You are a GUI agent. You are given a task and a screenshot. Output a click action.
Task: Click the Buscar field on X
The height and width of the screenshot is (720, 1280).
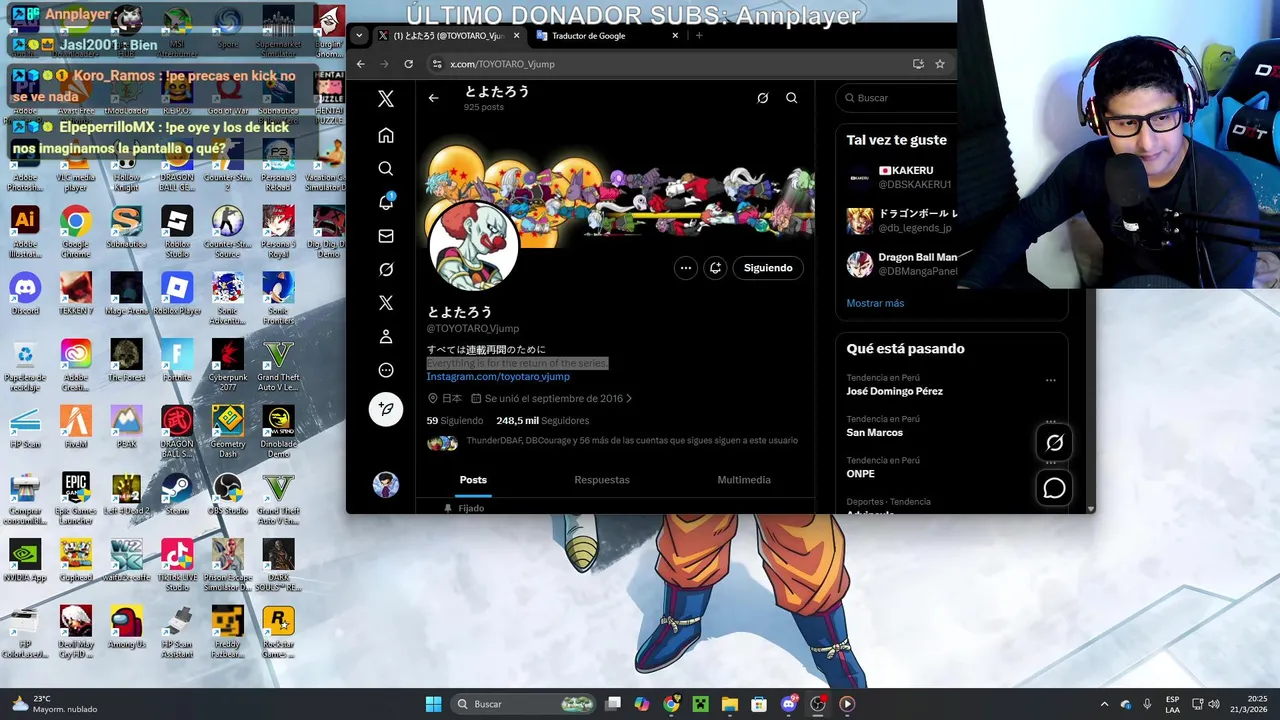point(896,98)
